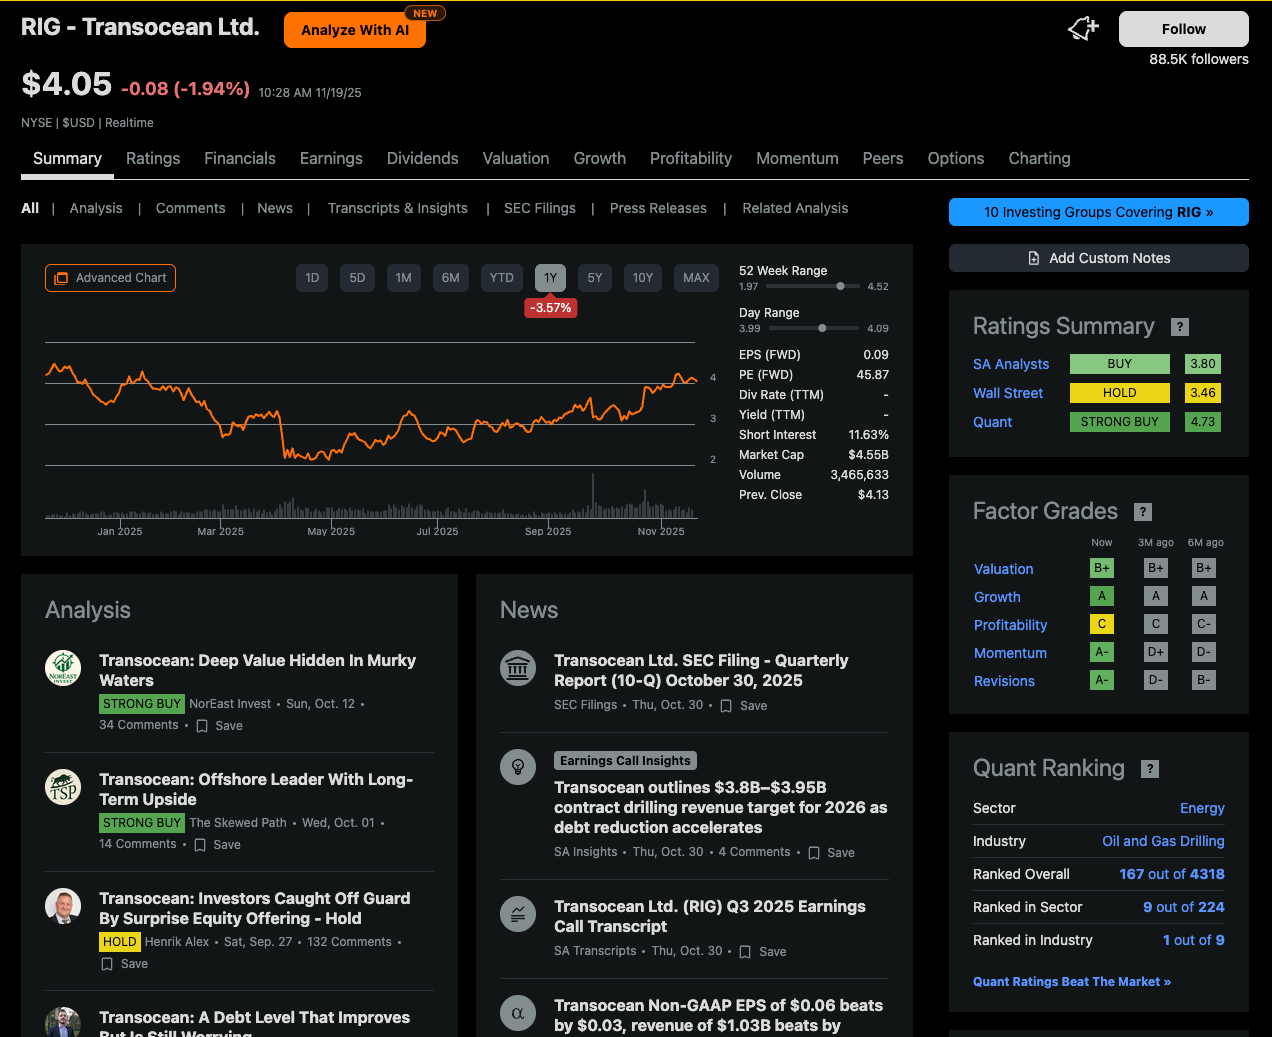
Task: Click alpha icon beside Non-GAAP EPS news
Action: [518, 1013]
